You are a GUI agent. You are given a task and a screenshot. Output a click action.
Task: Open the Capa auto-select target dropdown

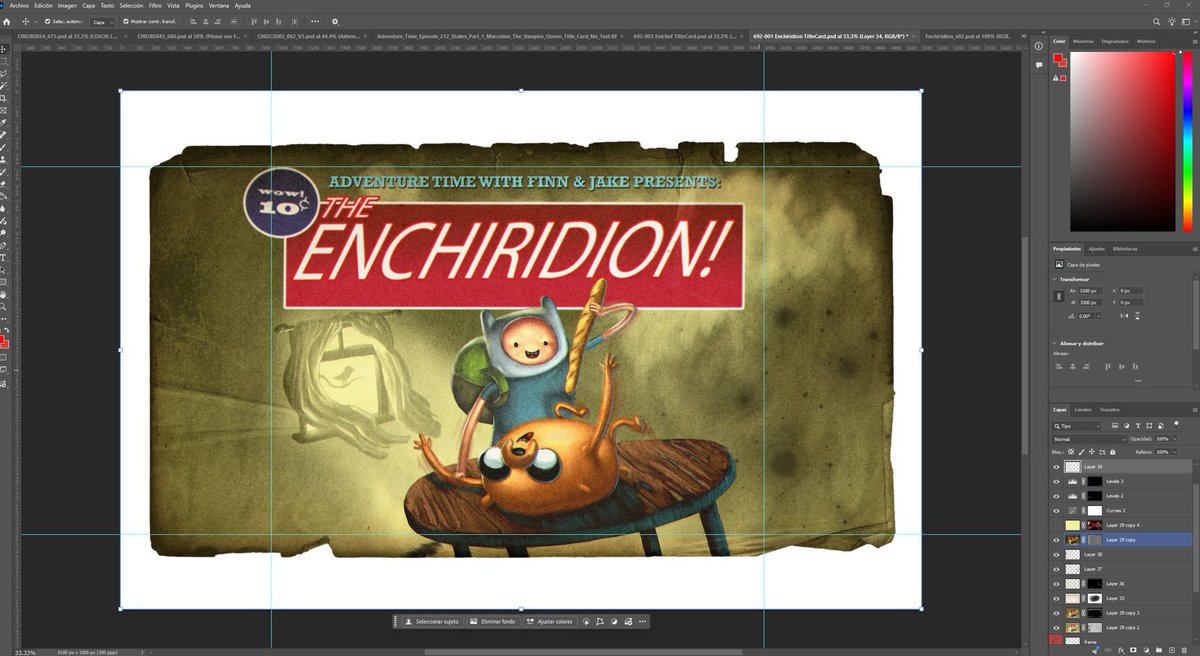[102, 21]
